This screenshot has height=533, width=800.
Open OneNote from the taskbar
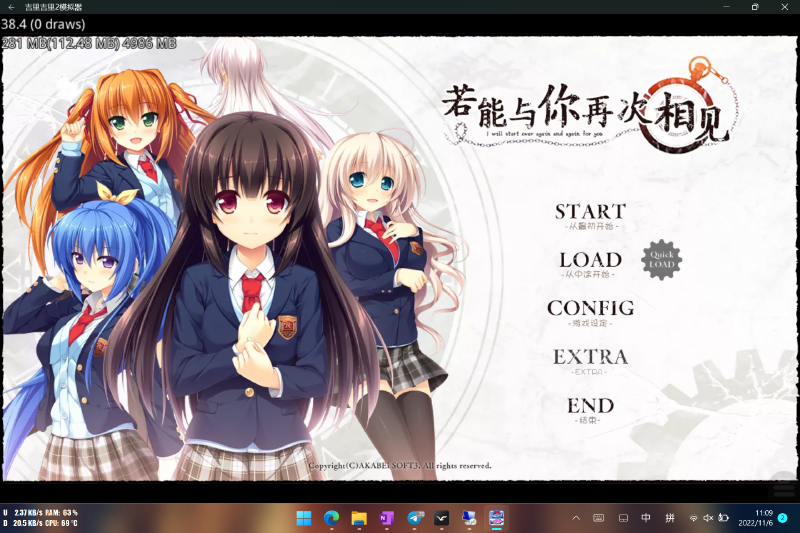pos(387,518)
